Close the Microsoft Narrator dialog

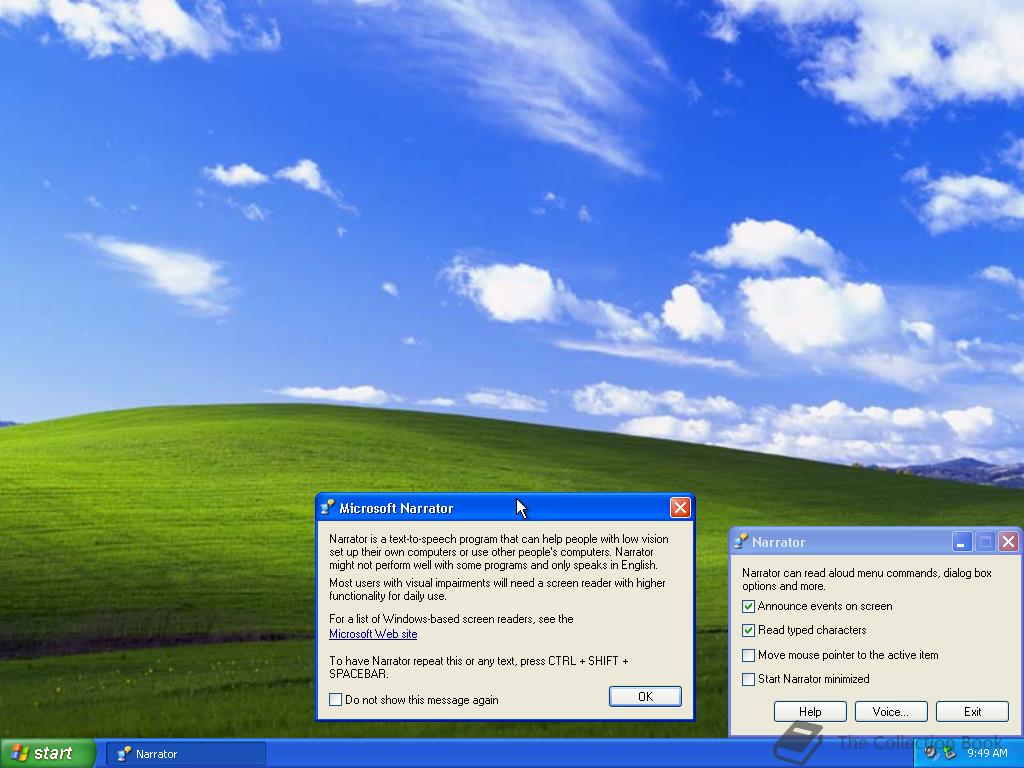tap(680, 507)
